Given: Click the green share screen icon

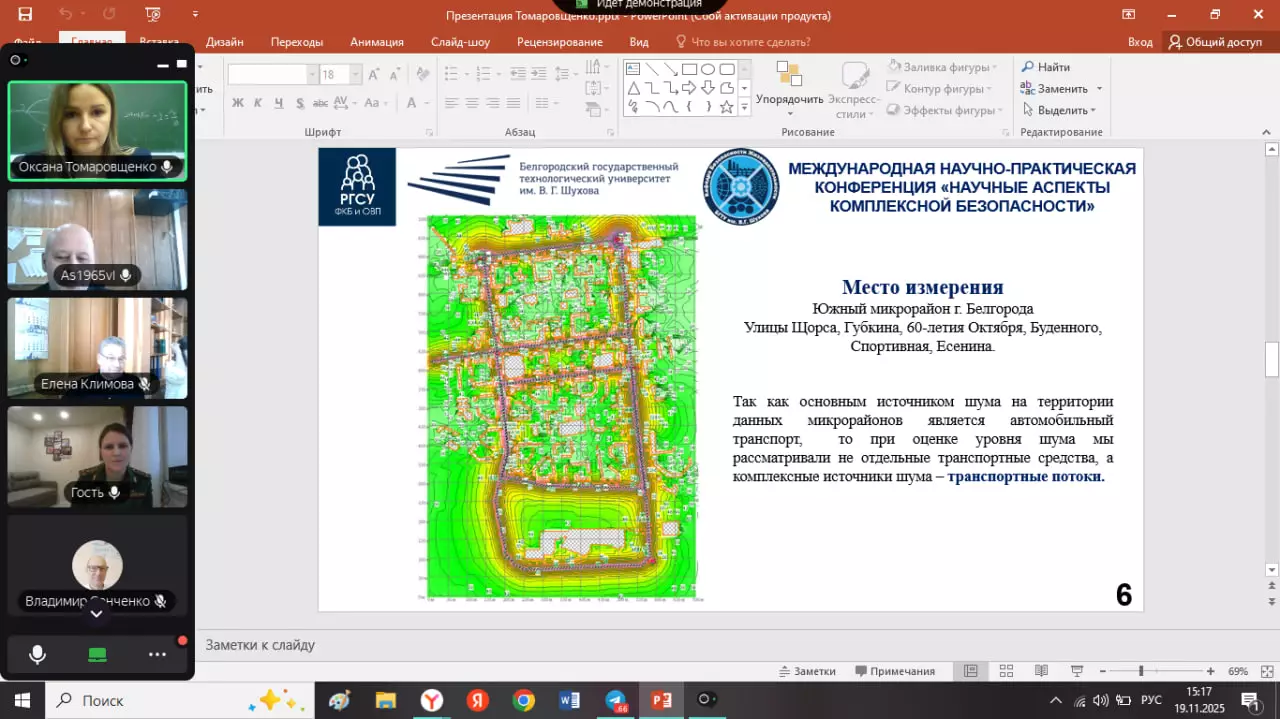Looking at the screenshot, I should [x=97, y=655].
